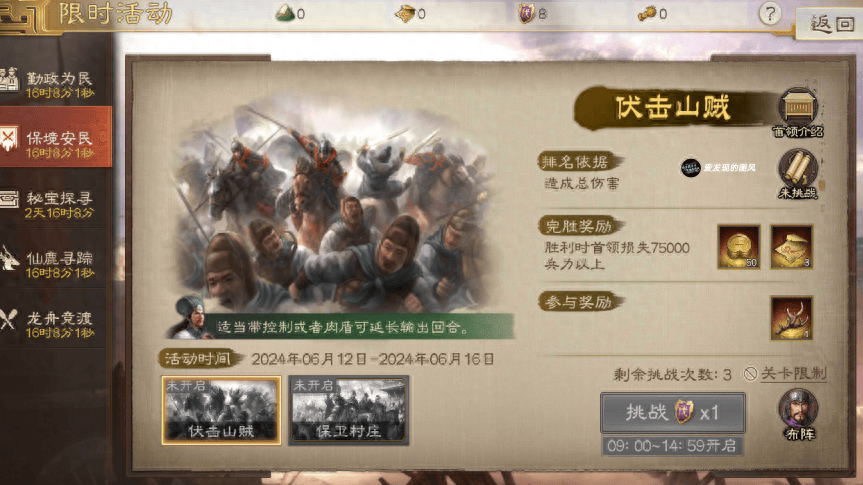This screenshot has height=485, width=863.
Task: Click the purple challenge token counter icon
Action: 526,13
